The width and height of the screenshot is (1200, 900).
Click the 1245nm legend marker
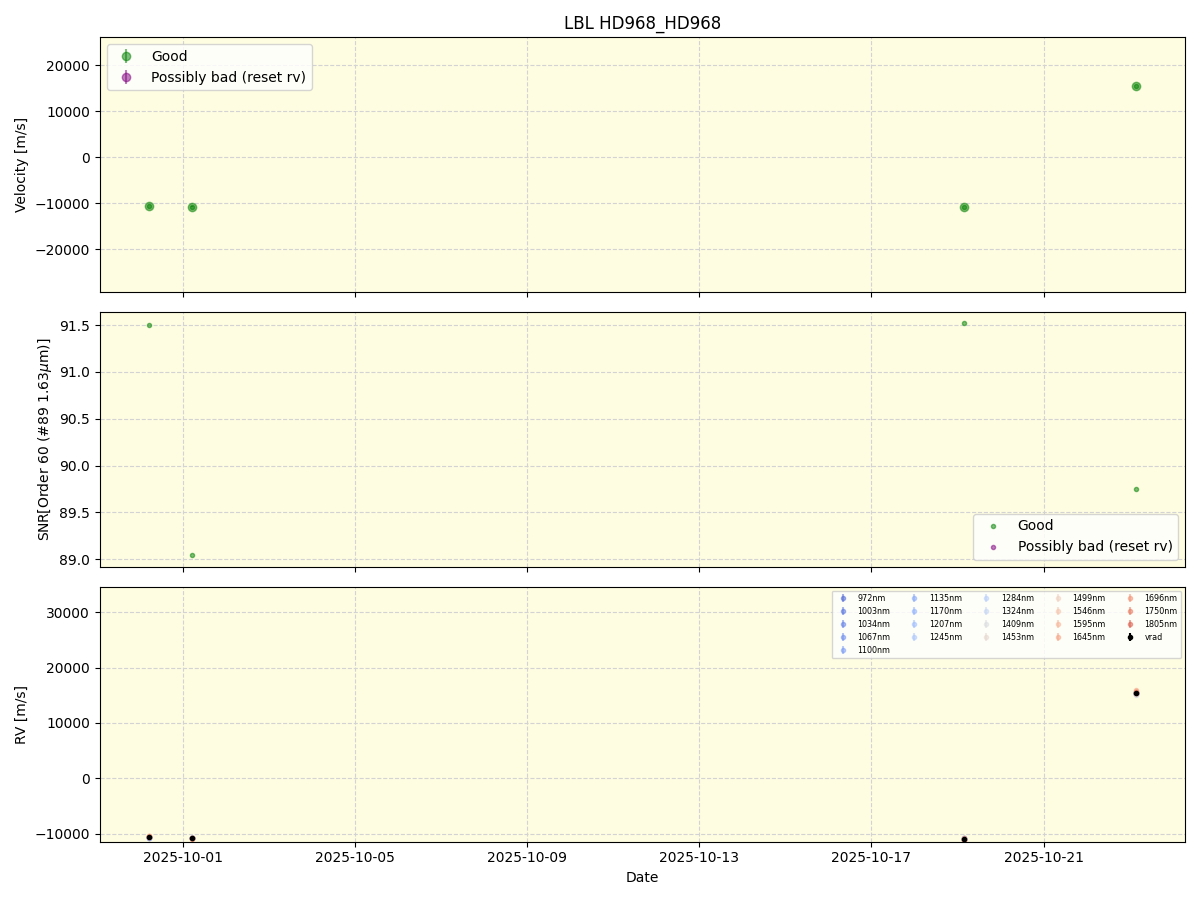pyautogui.click(x=914, y=637)
